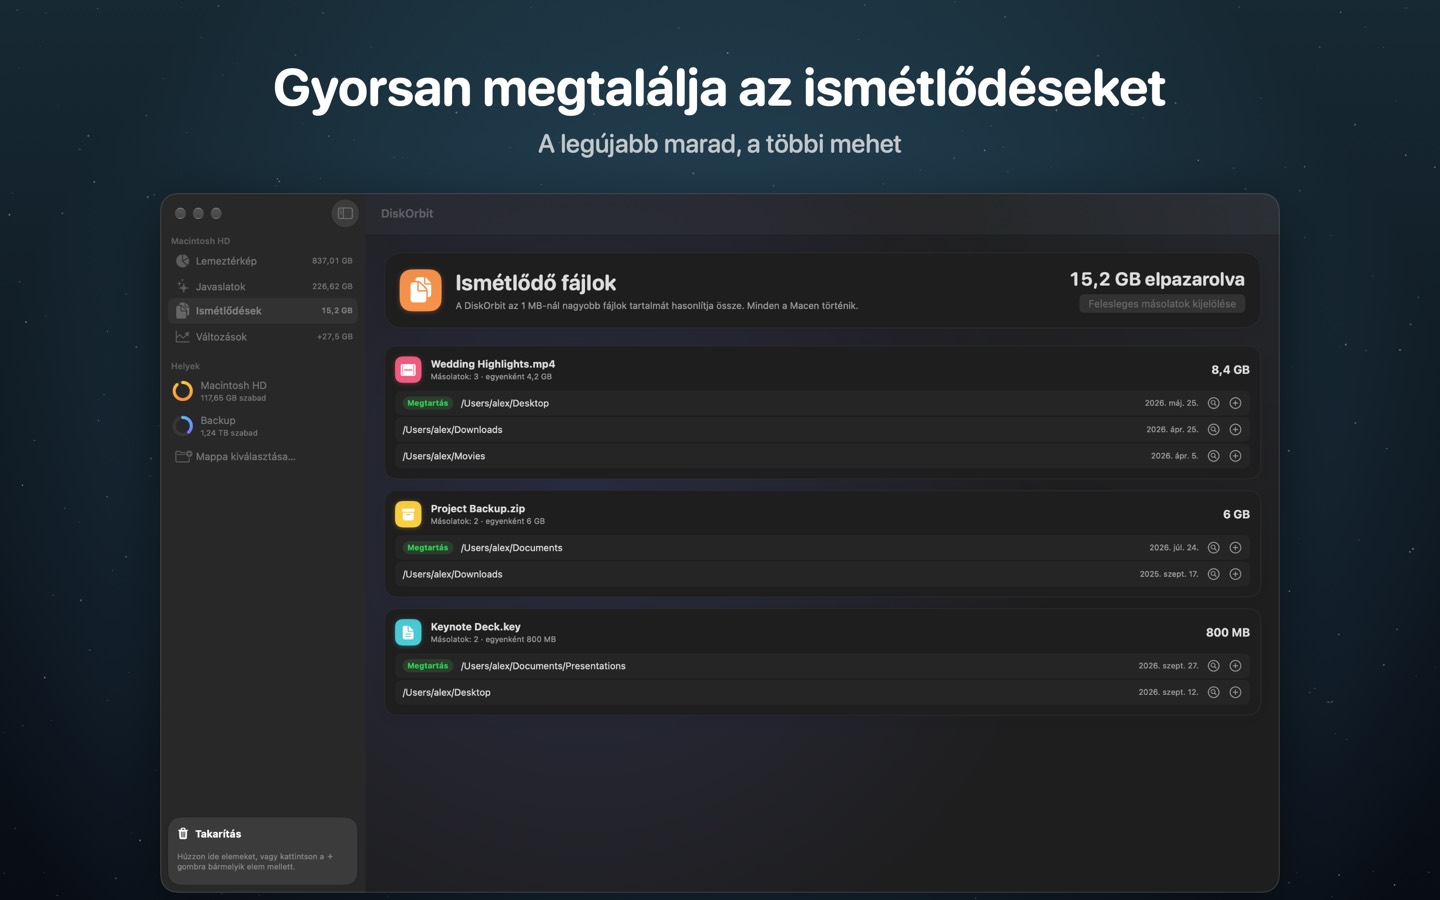Click Megtartás badge on Presentations row
The width and height of the screenshot is (1440, 900).
click(427, 666)
